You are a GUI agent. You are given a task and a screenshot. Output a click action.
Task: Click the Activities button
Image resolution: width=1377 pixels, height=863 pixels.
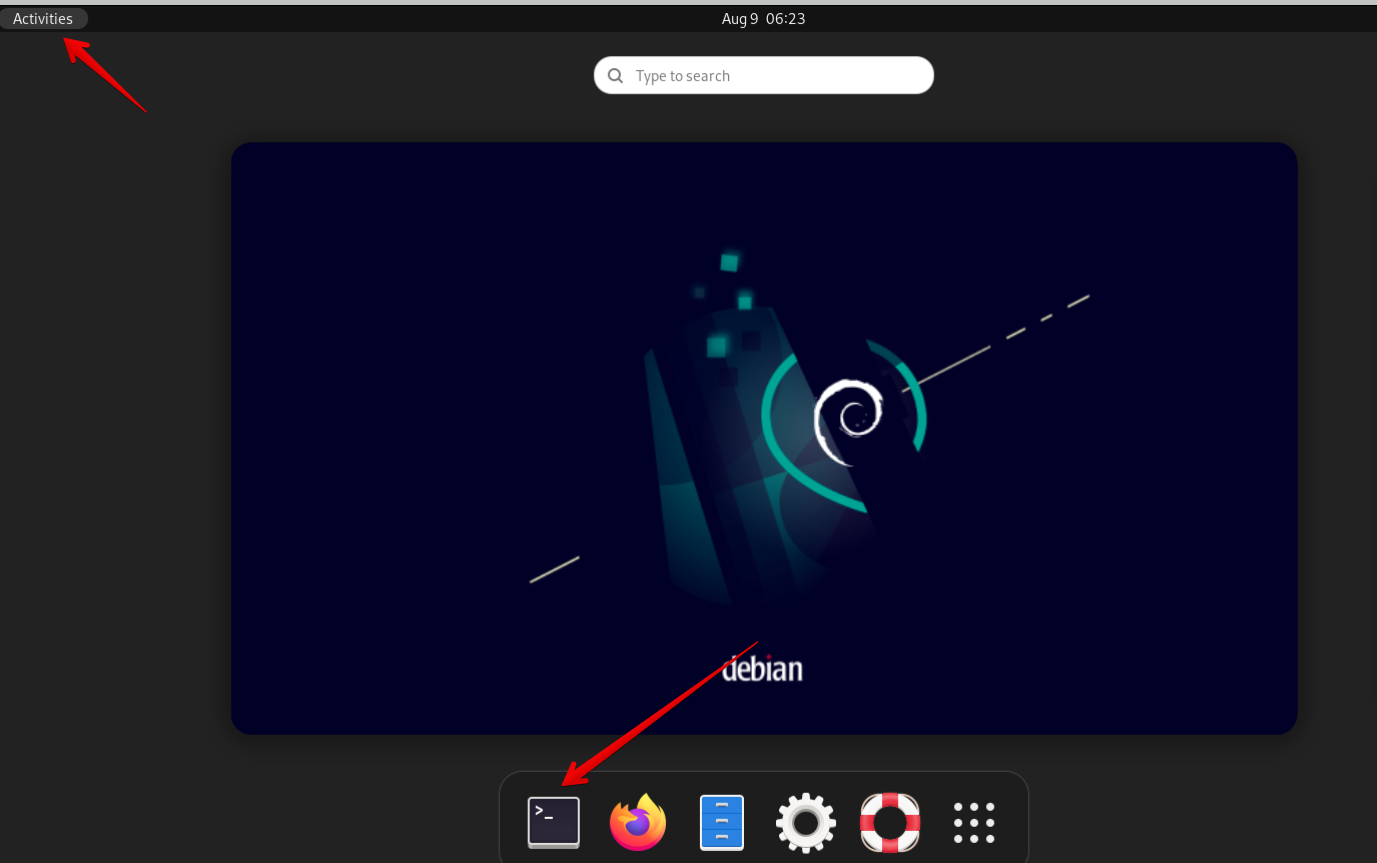pos(43,19)
